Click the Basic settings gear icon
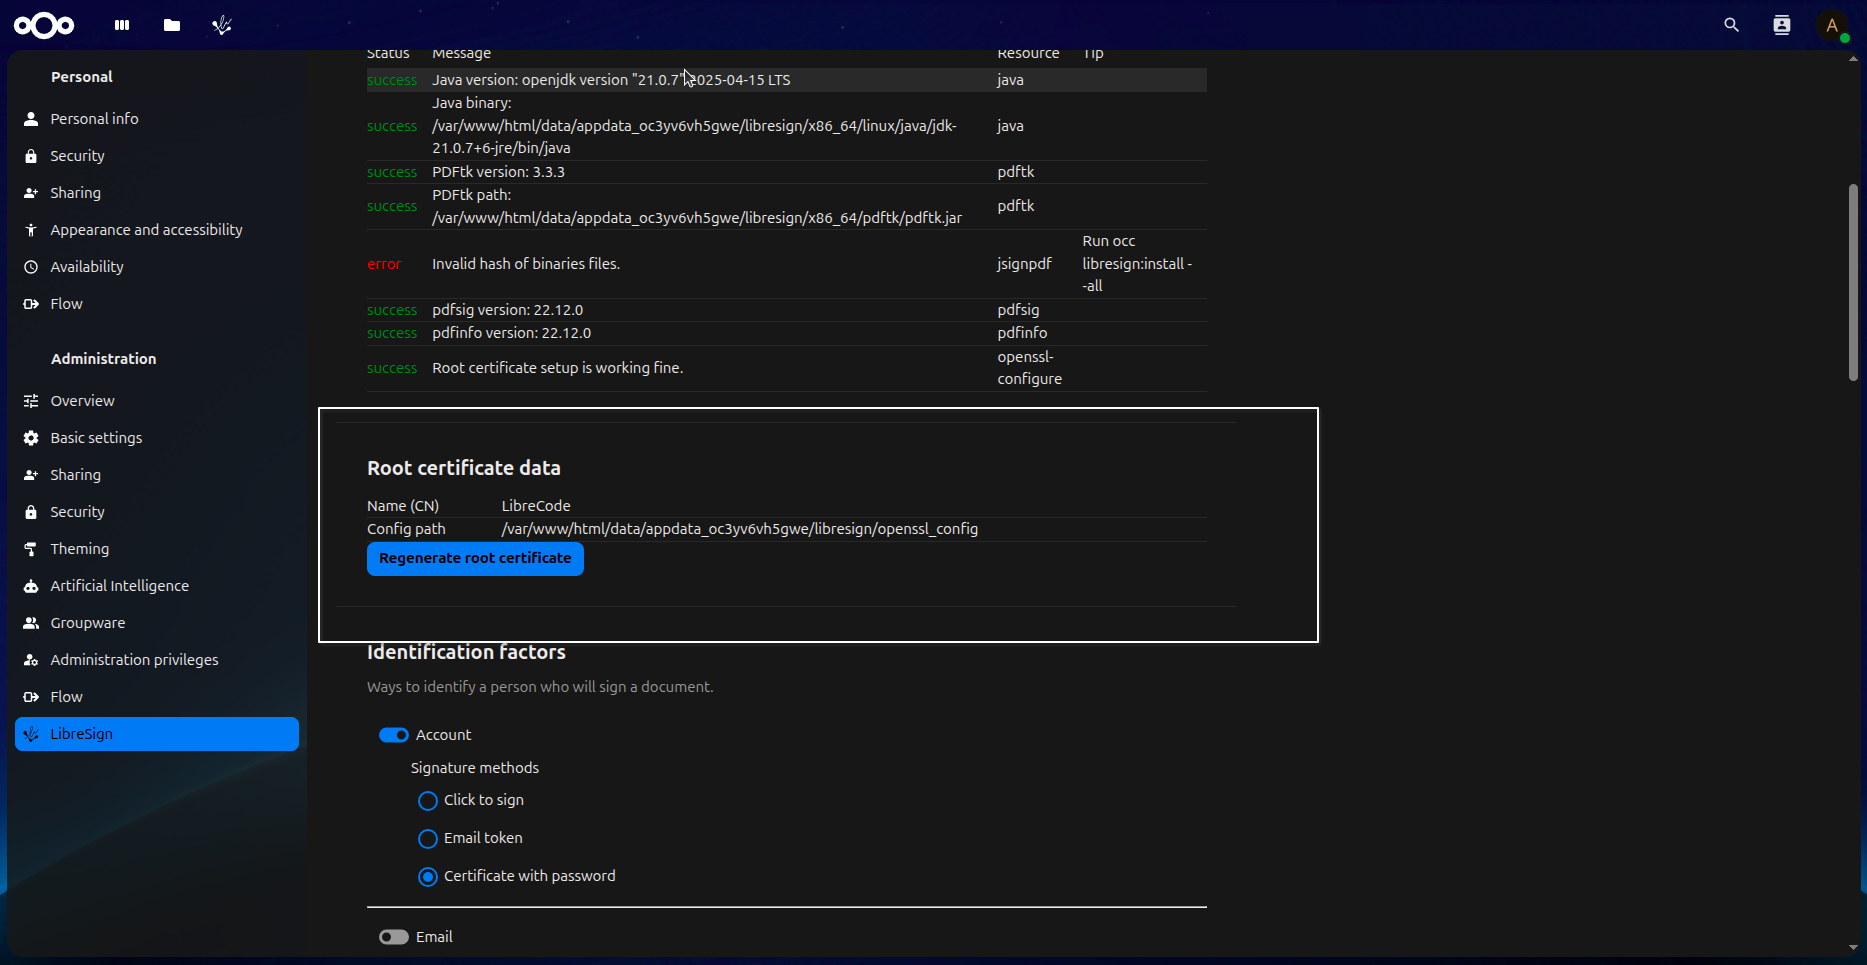This screenshot has width=1867, height=965. click(31, 438)
